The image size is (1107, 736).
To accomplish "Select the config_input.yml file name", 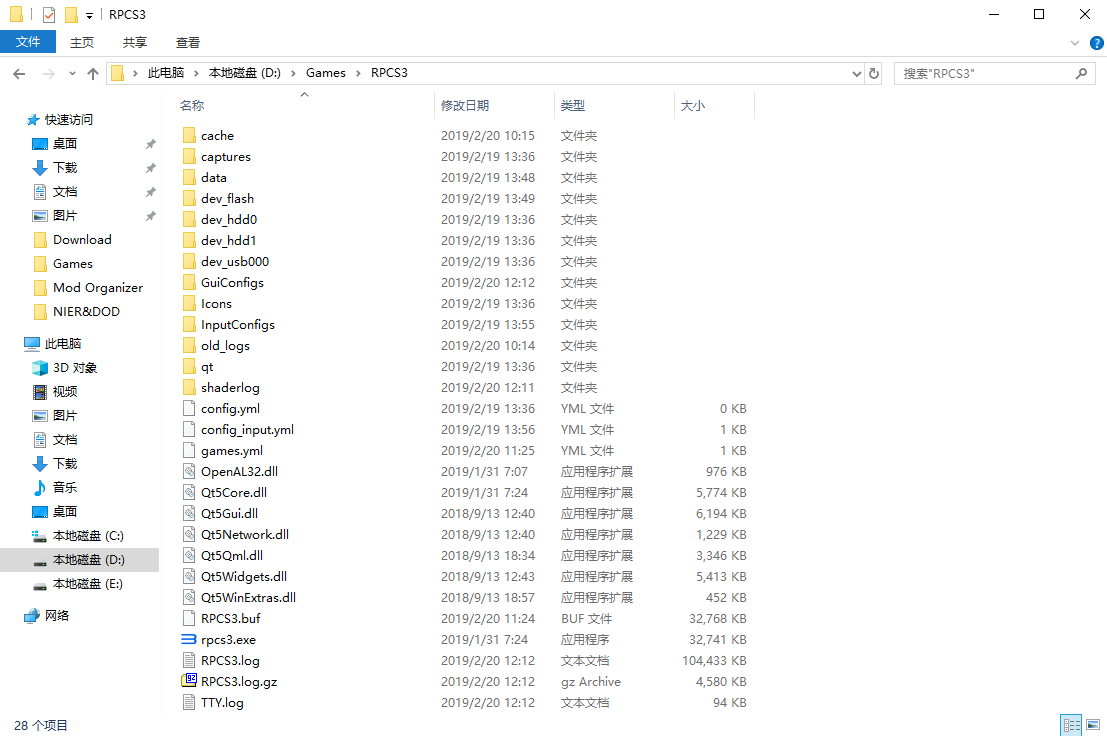I will (247, 430).
